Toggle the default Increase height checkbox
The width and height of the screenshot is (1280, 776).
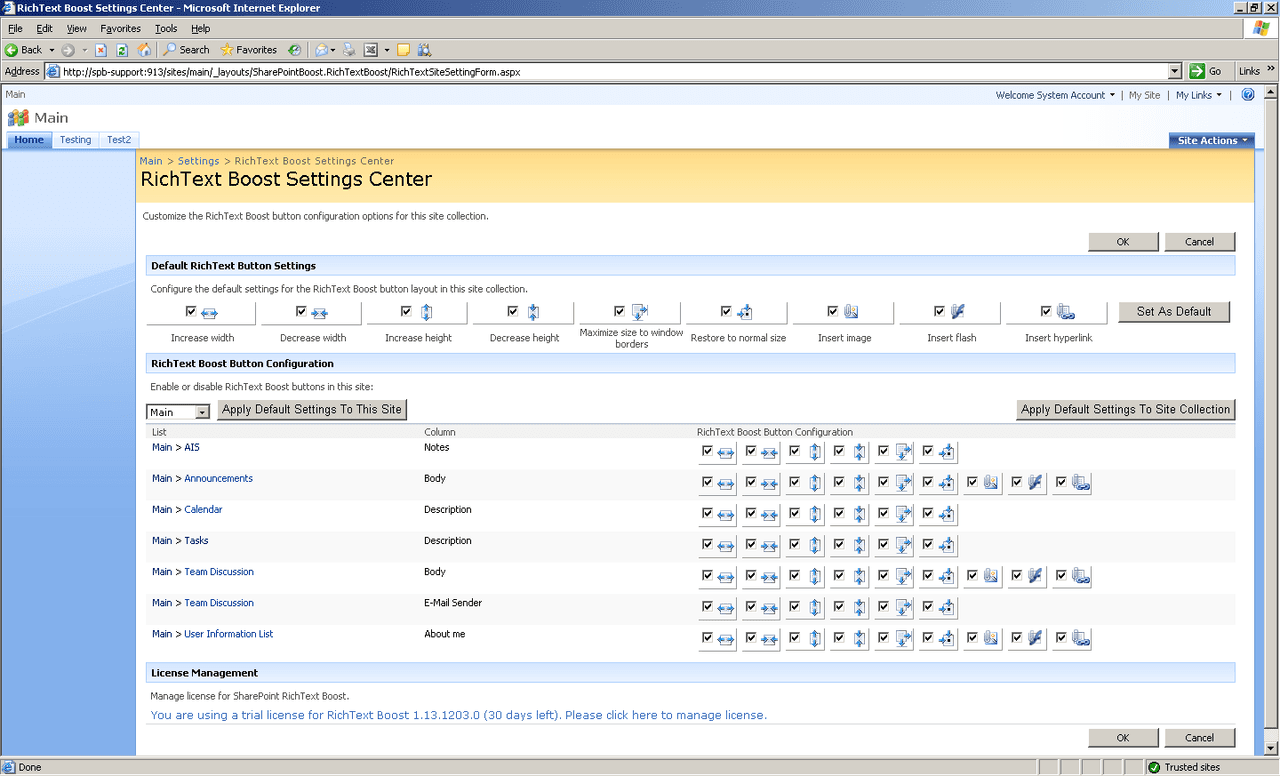406,311
